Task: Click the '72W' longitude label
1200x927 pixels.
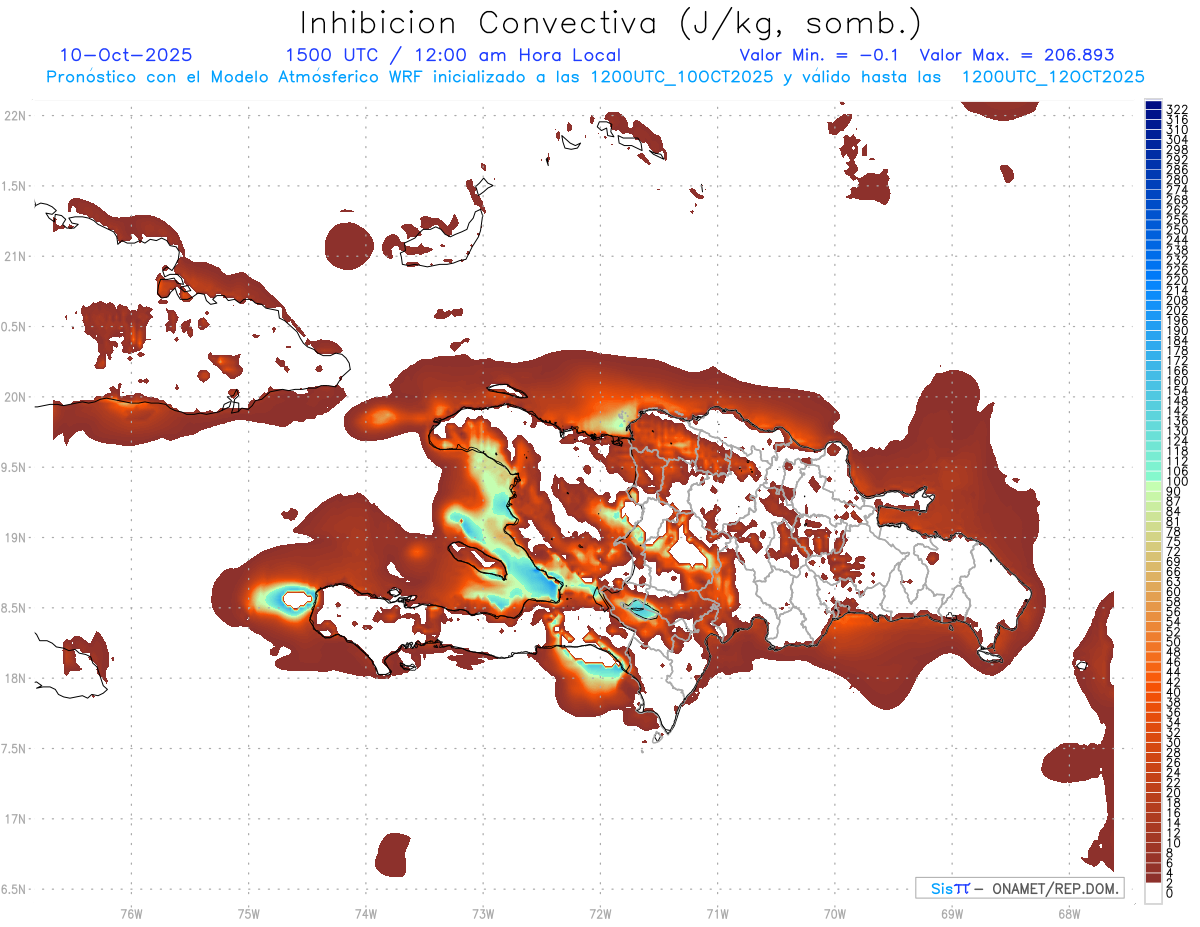Action: pyautogui.click(x=600, y=913)
